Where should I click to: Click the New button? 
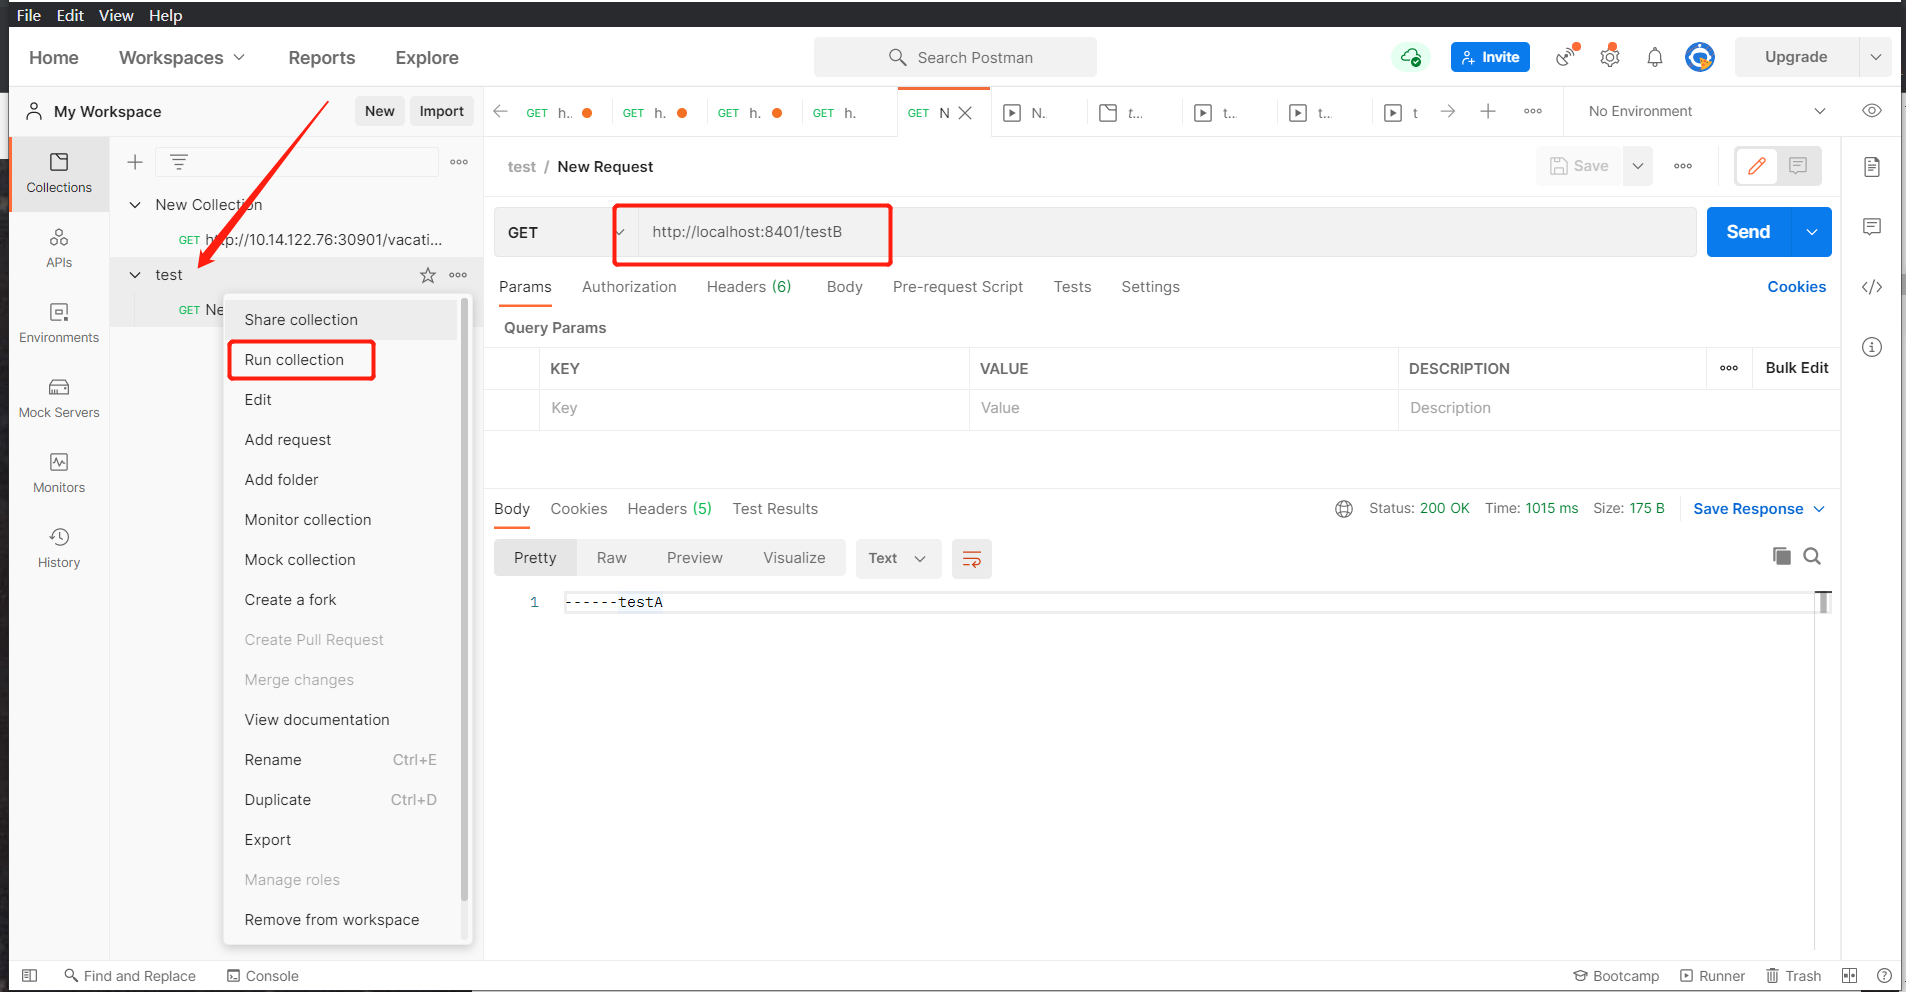point(379,111)
